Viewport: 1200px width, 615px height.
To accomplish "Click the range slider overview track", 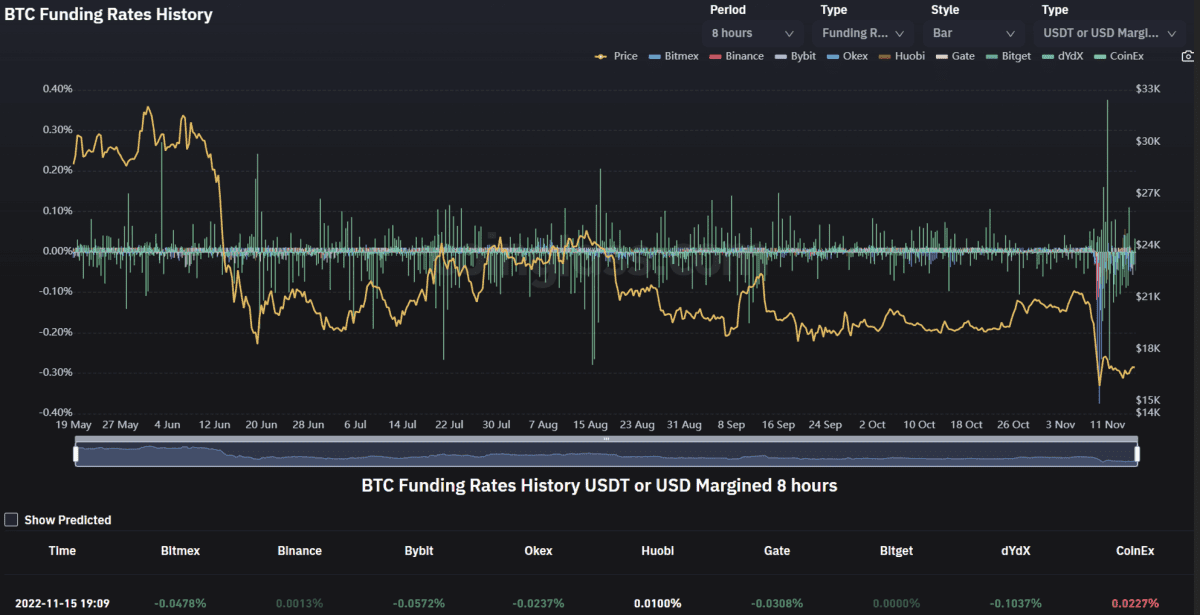I will 606,453.
